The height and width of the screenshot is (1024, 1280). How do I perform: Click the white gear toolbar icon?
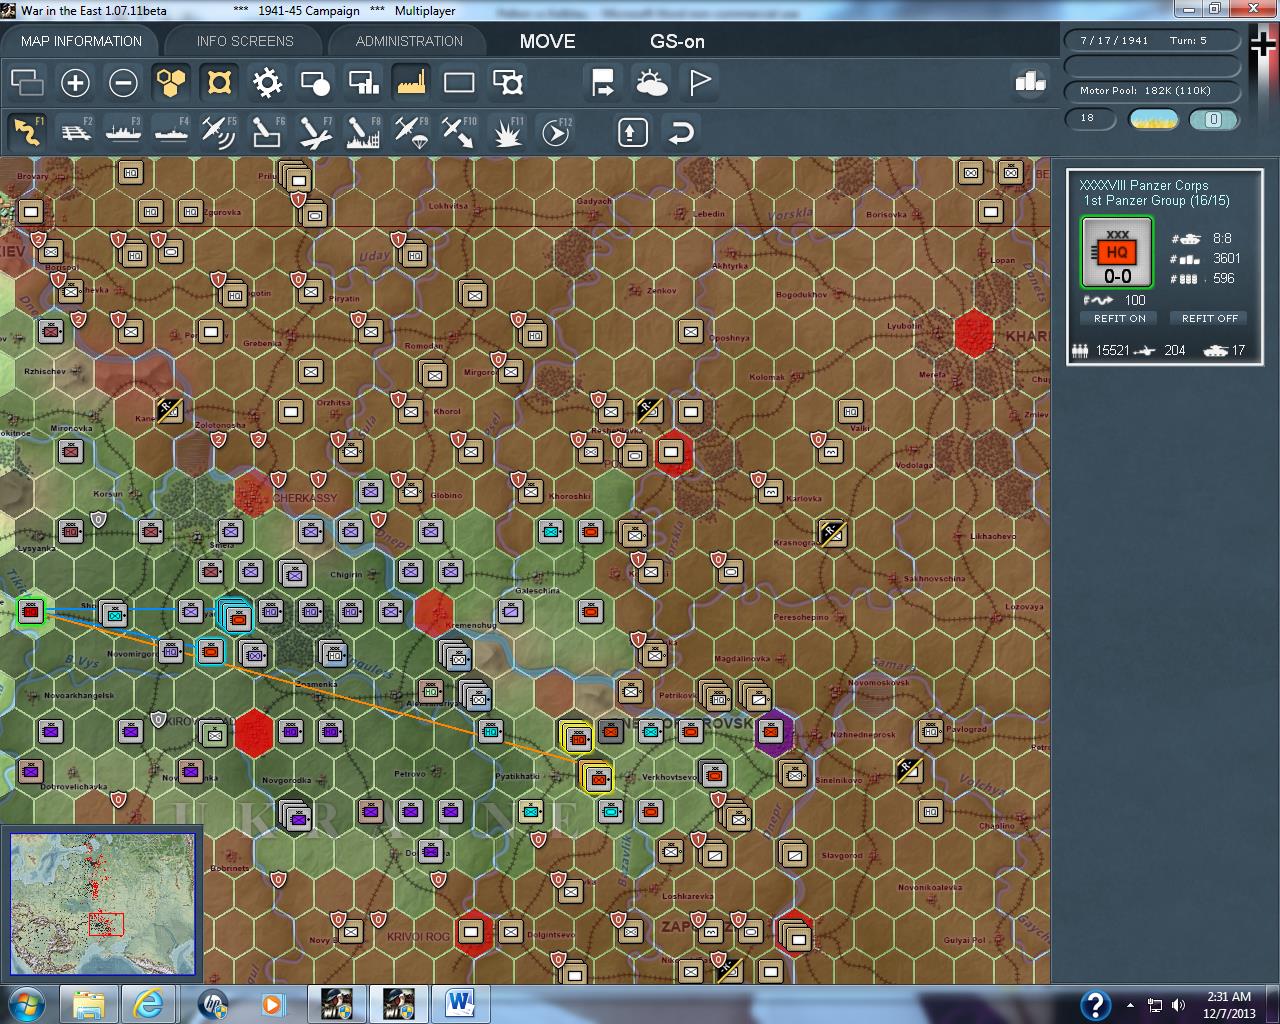267,82
